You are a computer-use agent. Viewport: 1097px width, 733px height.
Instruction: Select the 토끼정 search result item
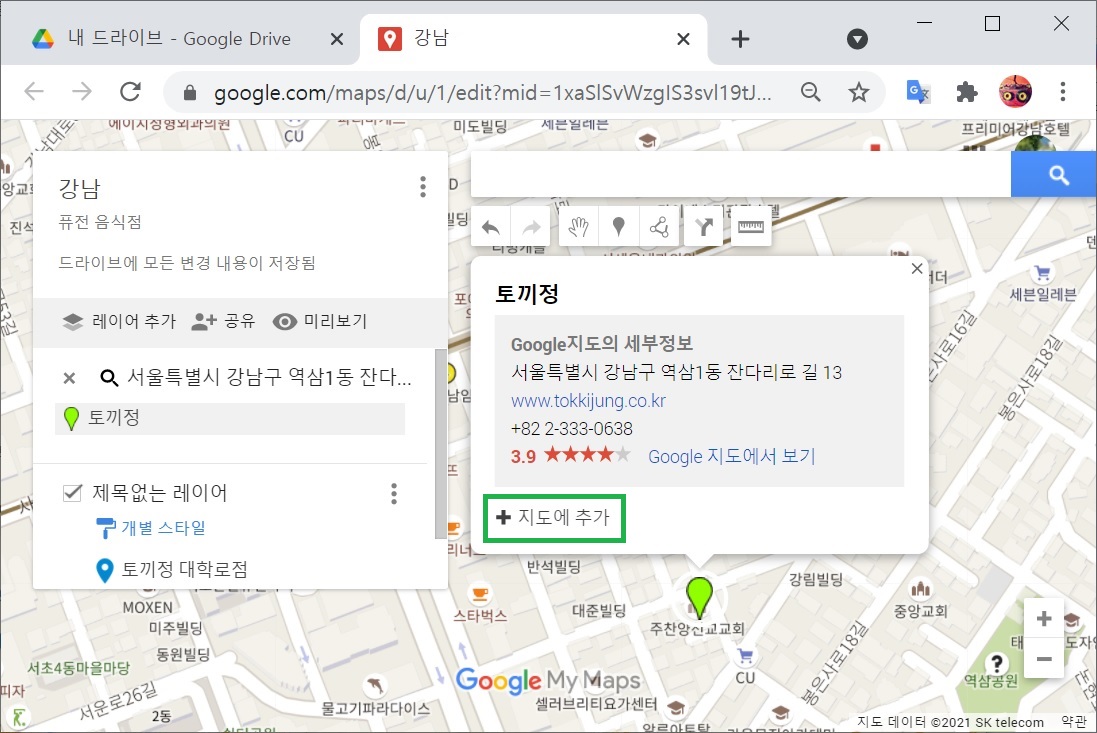229,418
